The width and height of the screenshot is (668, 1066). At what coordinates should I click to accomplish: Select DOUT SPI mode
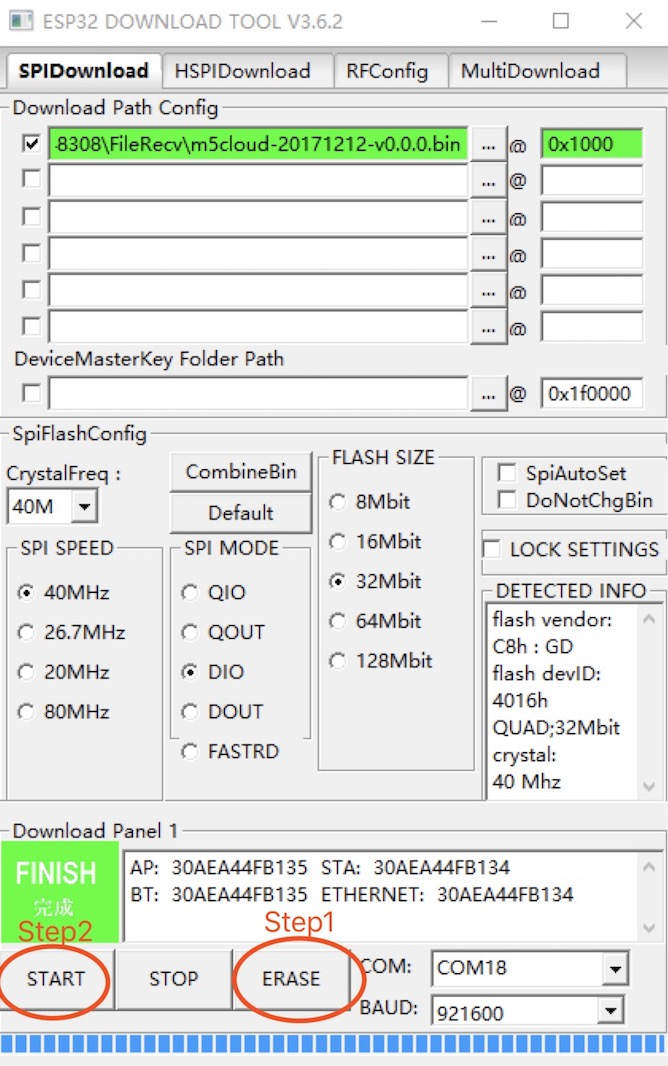point(222,712)
